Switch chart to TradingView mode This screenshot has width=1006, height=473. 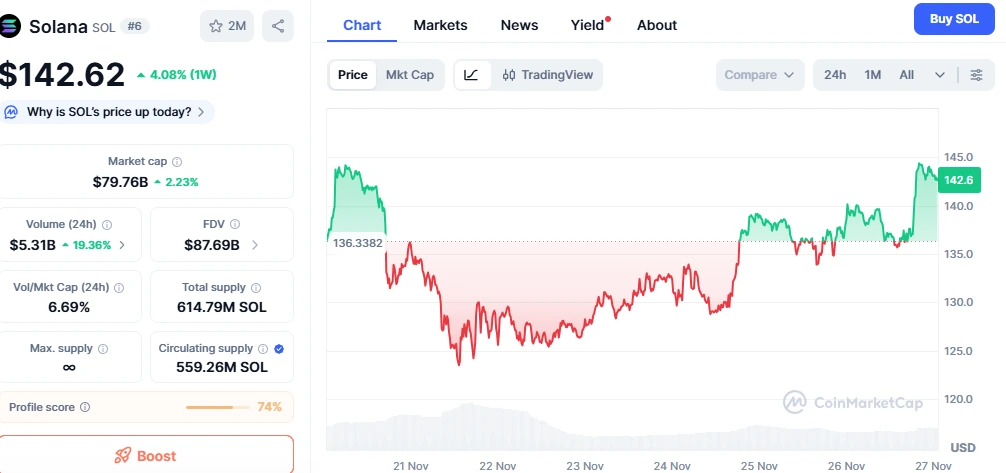(x=548, y=75)
